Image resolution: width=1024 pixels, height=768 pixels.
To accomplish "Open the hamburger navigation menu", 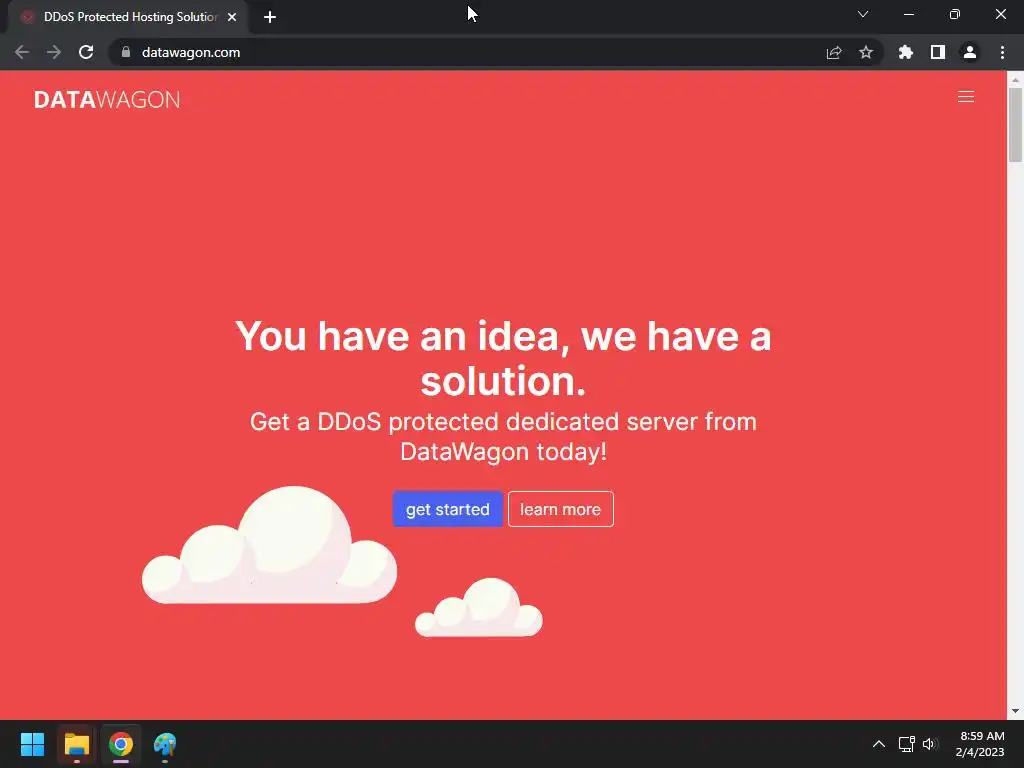I will (x=965, y=97).
